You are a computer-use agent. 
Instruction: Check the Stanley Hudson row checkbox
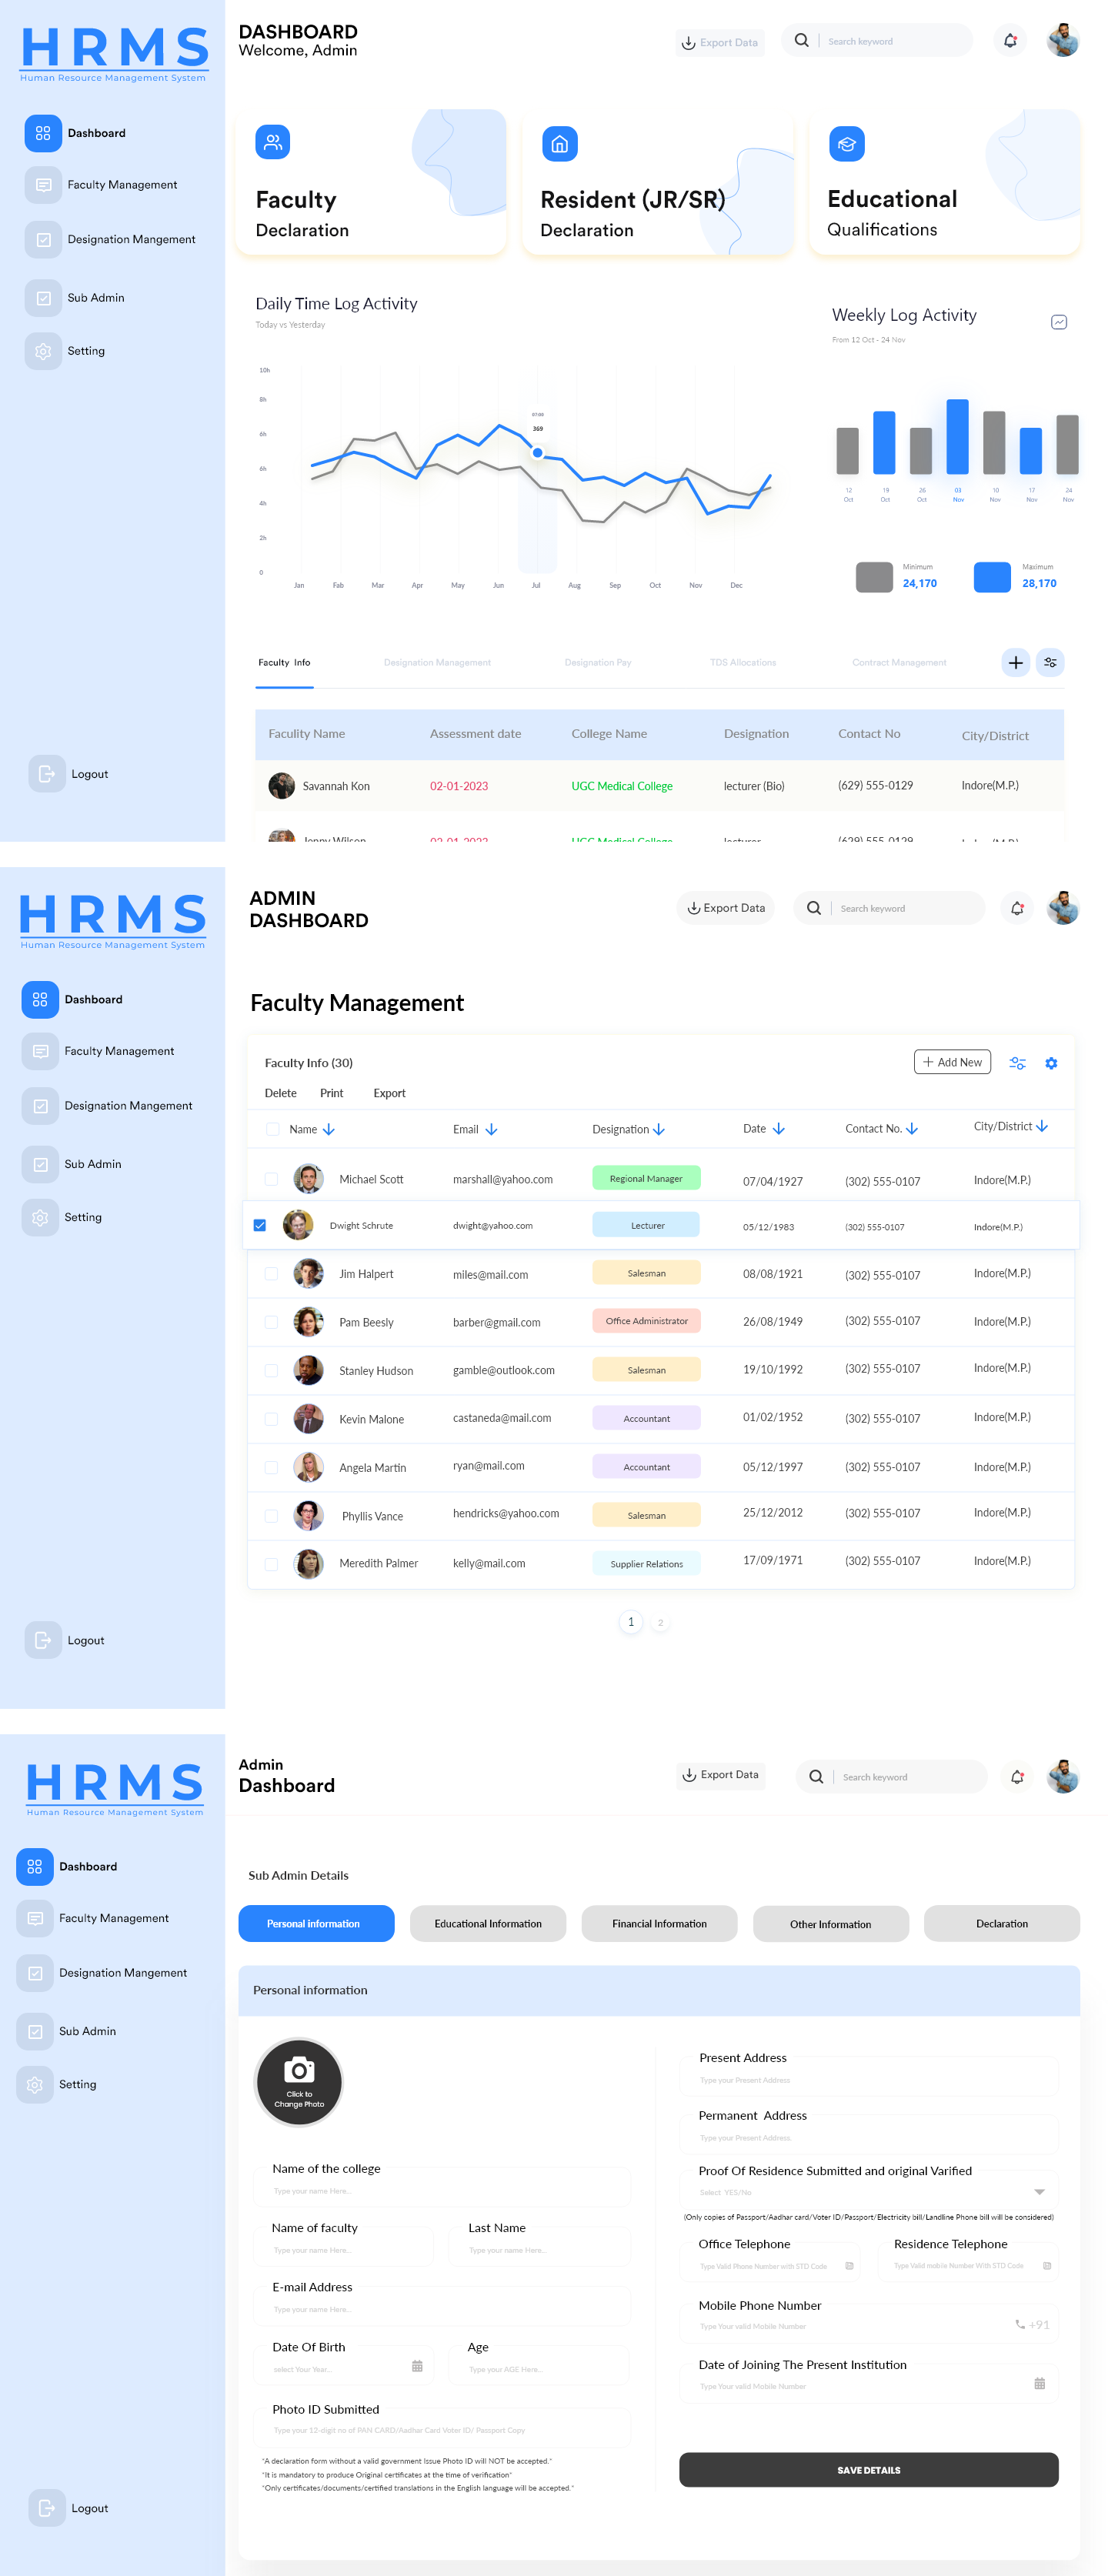[271, 1370]
